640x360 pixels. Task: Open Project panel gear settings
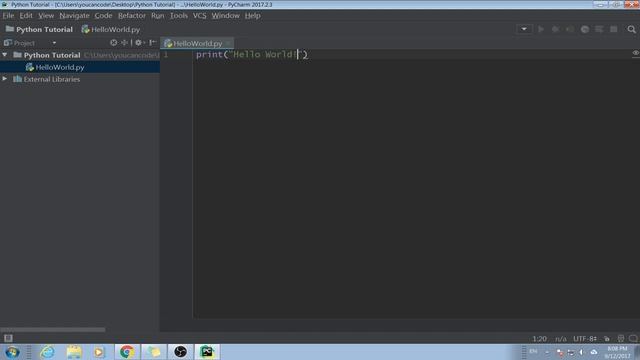(x=139, y=42)
